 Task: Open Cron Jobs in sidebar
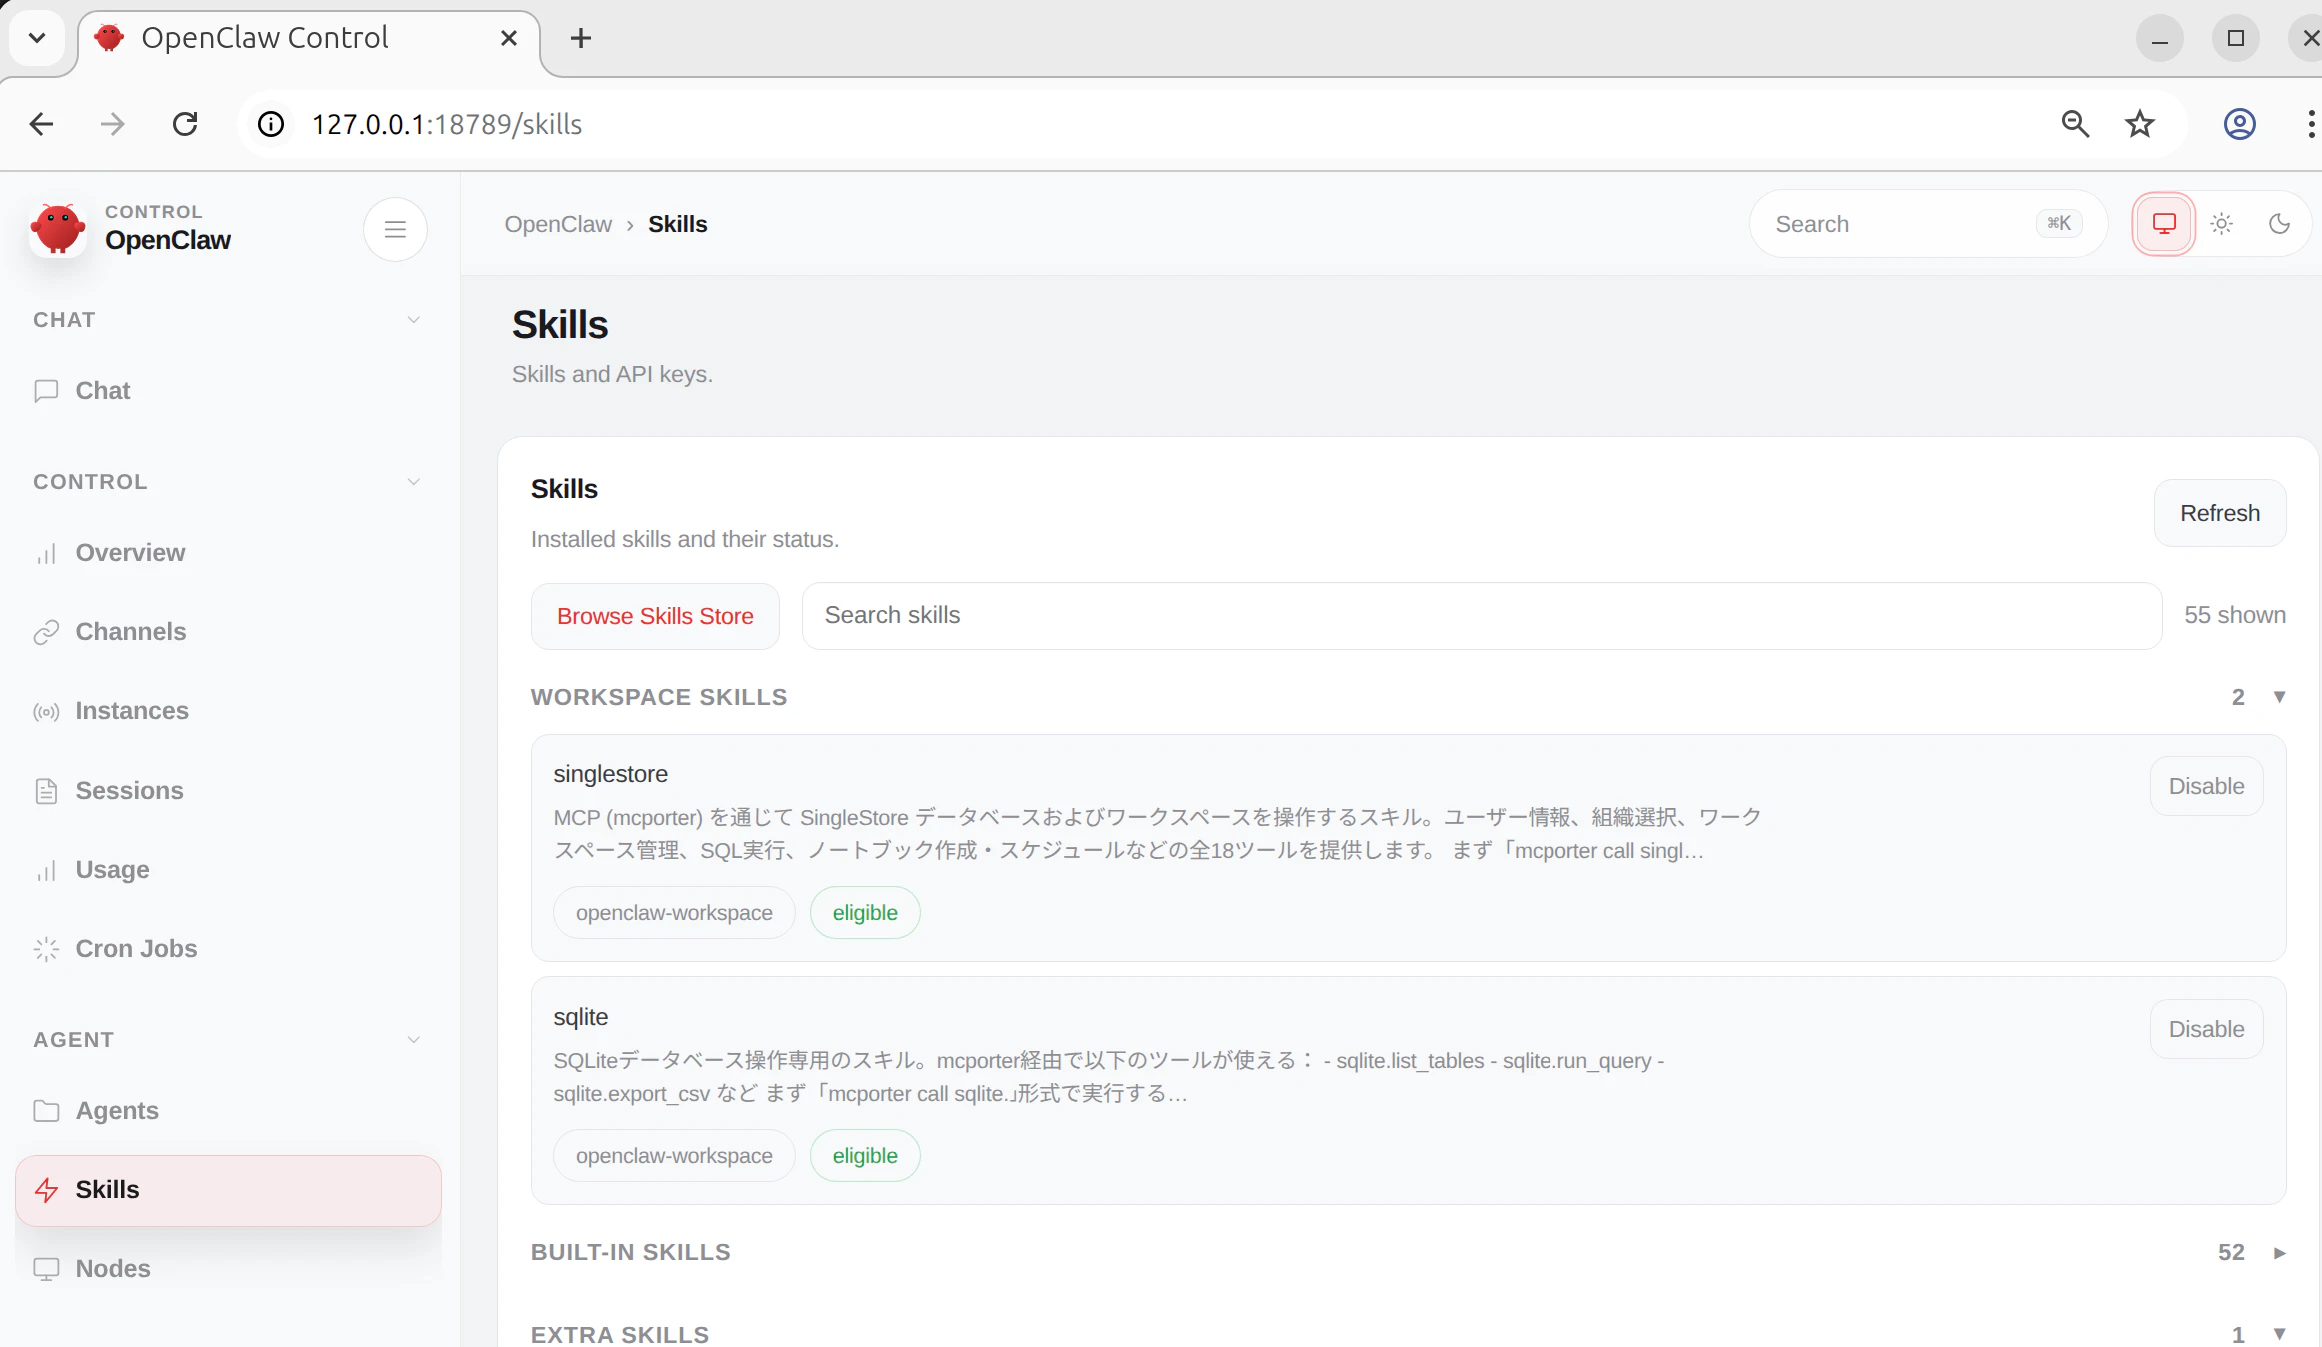(x=228, y=949)
